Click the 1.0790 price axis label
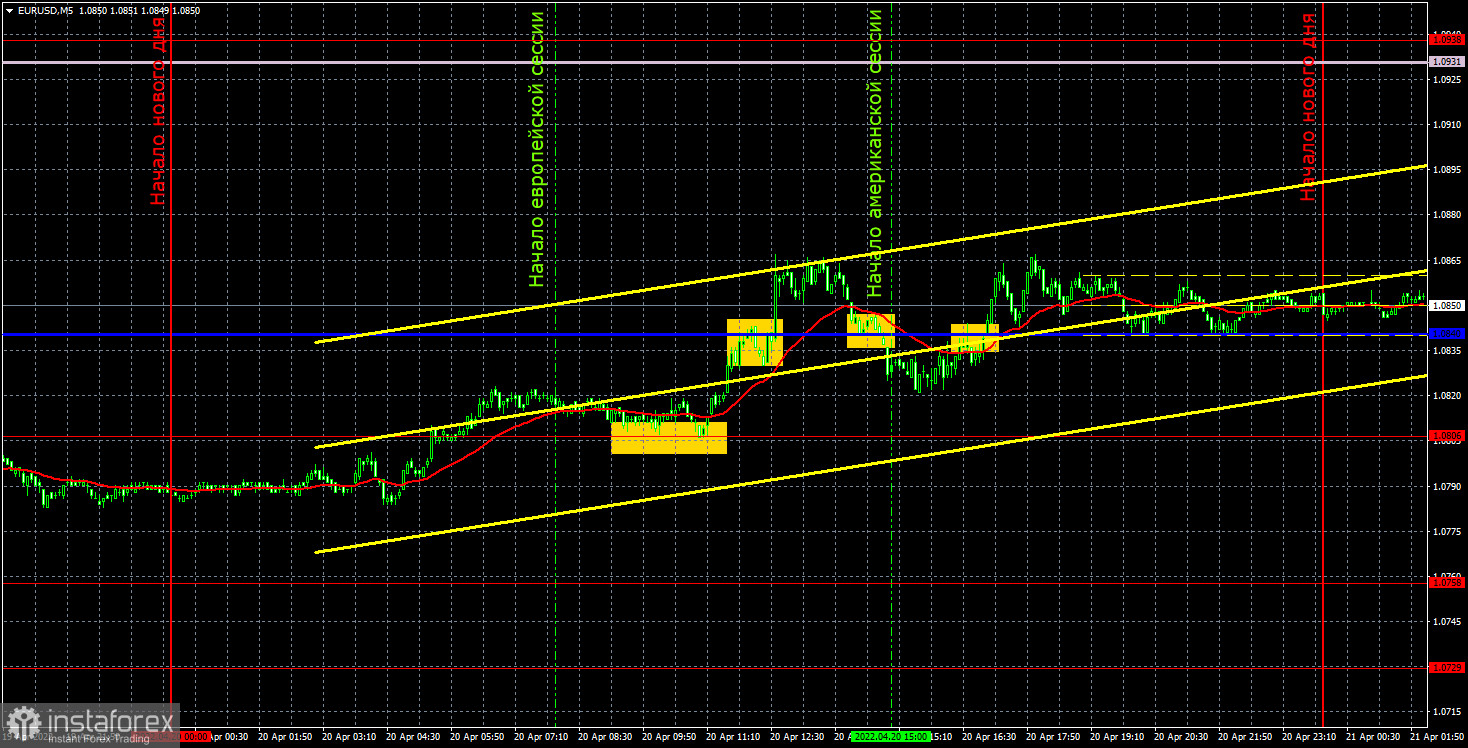 [1447, 486]
